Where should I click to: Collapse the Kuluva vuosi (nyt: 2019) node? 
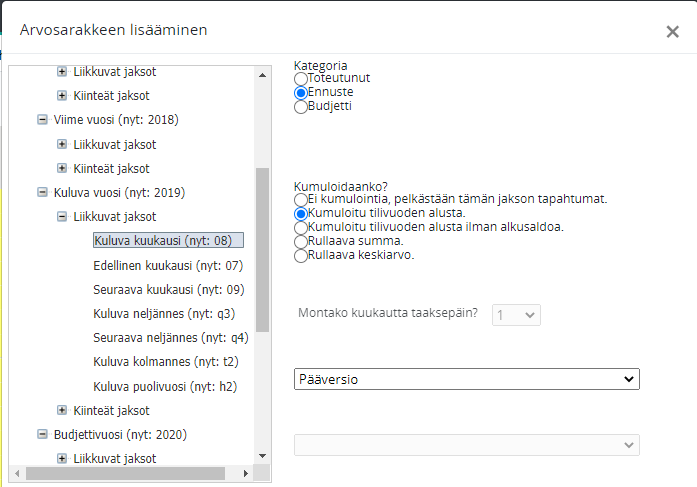pyautogui.click(x=42, y=193)
